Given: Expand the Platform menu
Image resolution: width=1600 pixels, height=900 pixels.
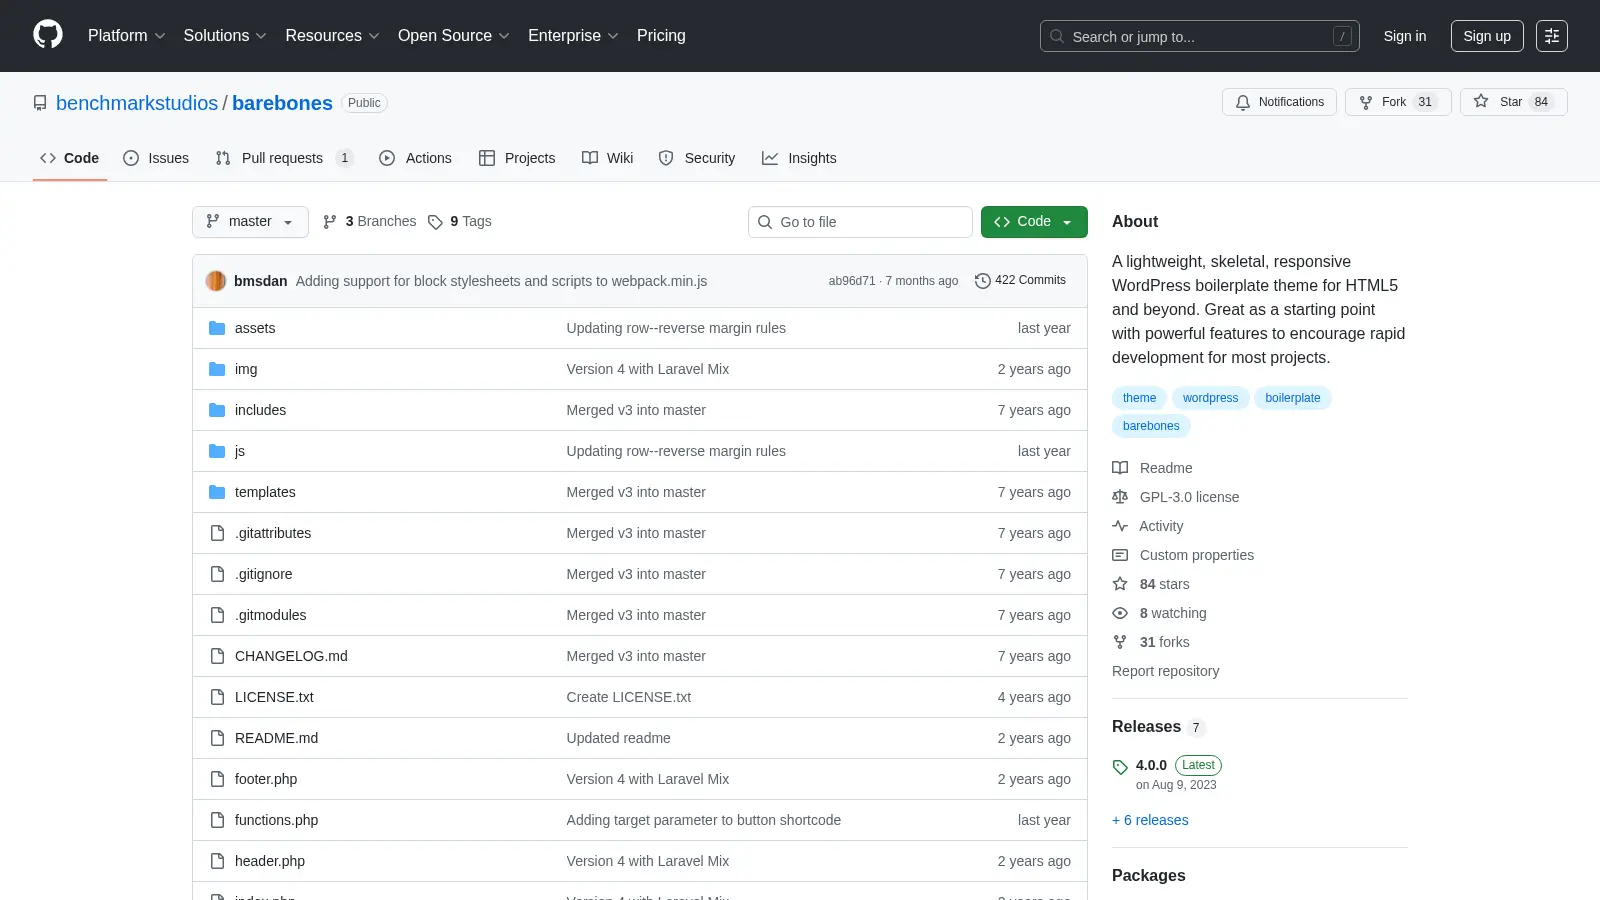Looking at the screenshot, I should point(126,36).
